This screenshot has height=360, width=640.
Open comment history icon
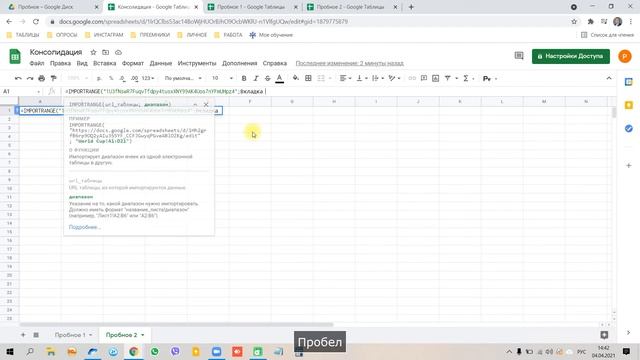[x=519, y=56]
